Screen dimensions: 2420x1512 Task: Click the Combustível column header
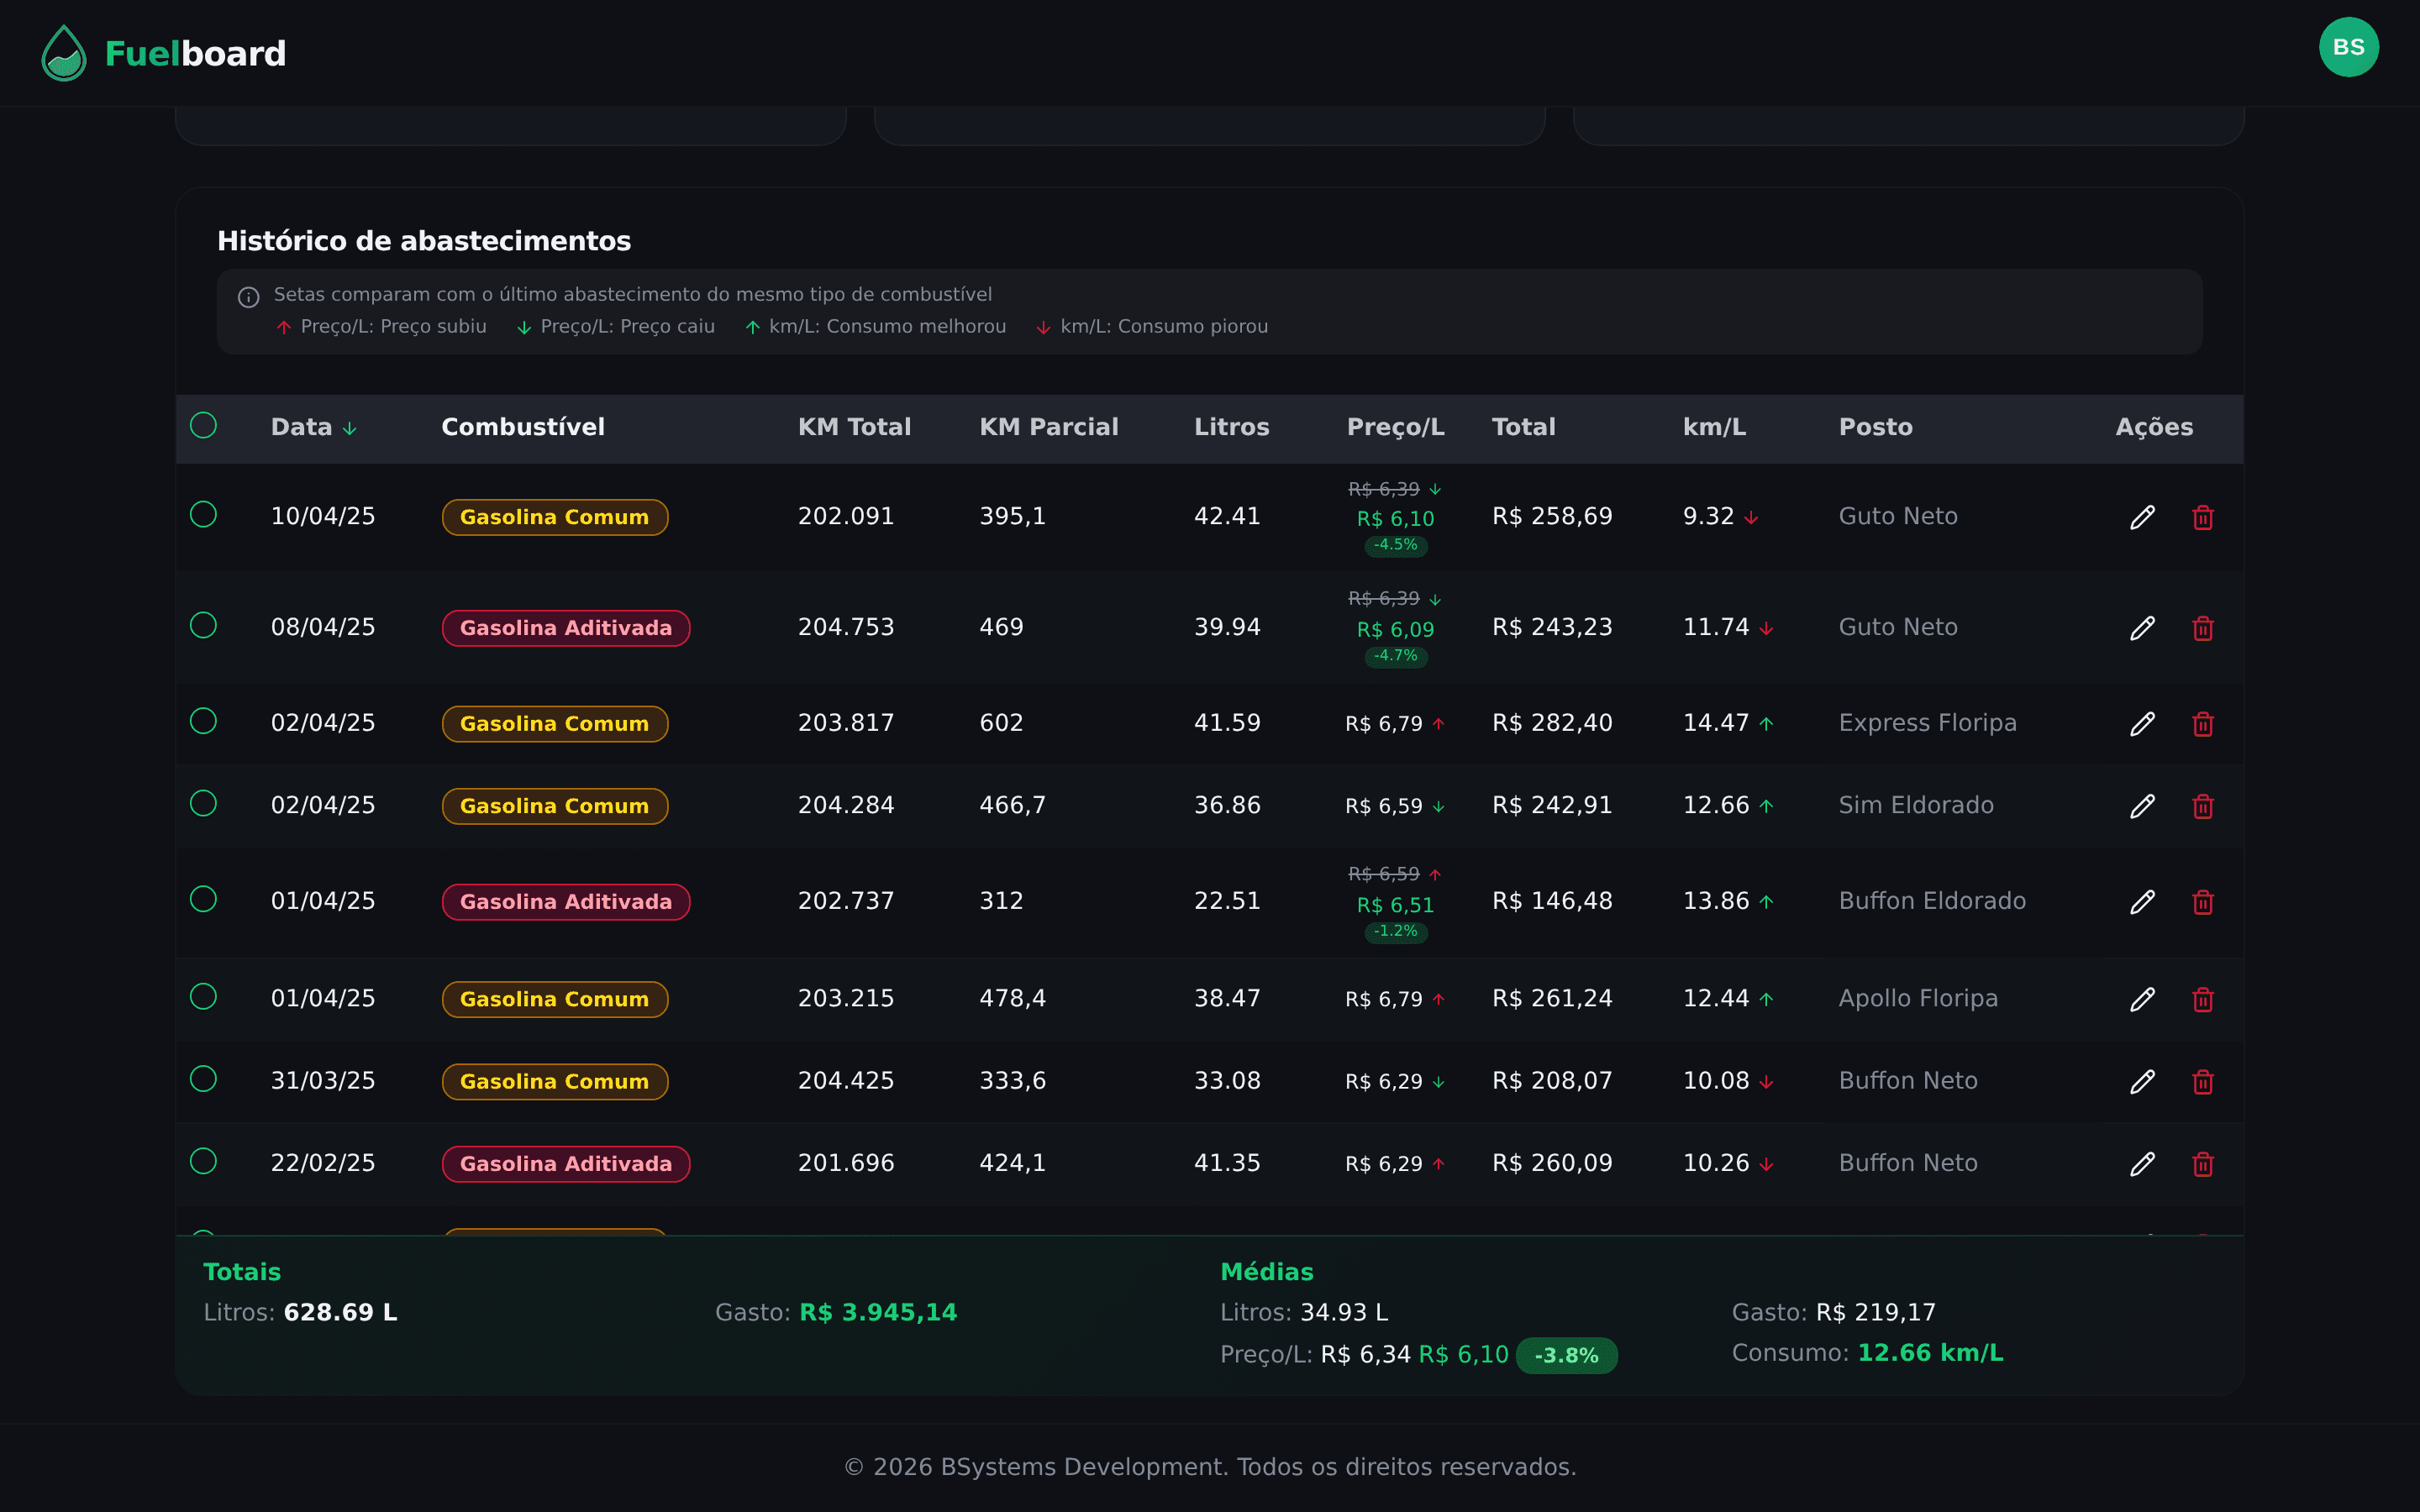522,427
